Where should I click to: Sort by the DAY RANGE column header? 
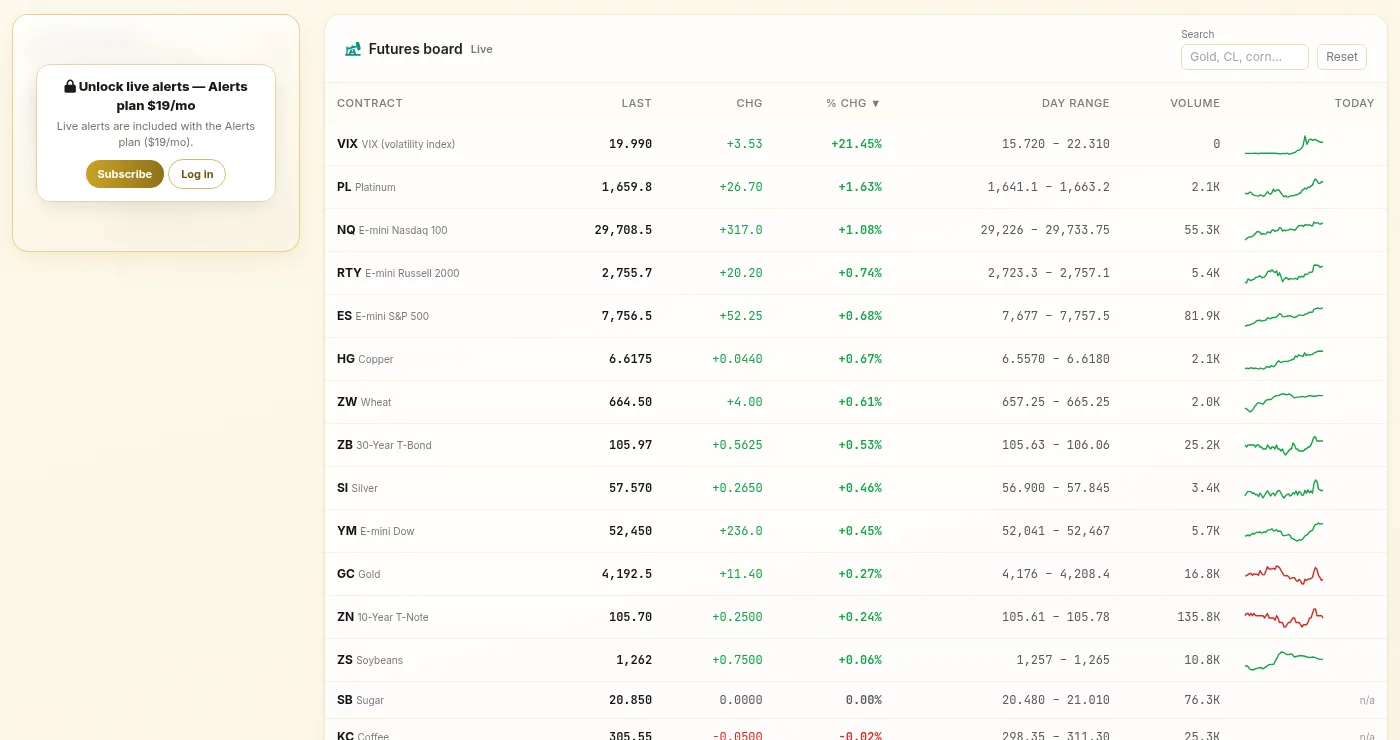point(1075,103)
